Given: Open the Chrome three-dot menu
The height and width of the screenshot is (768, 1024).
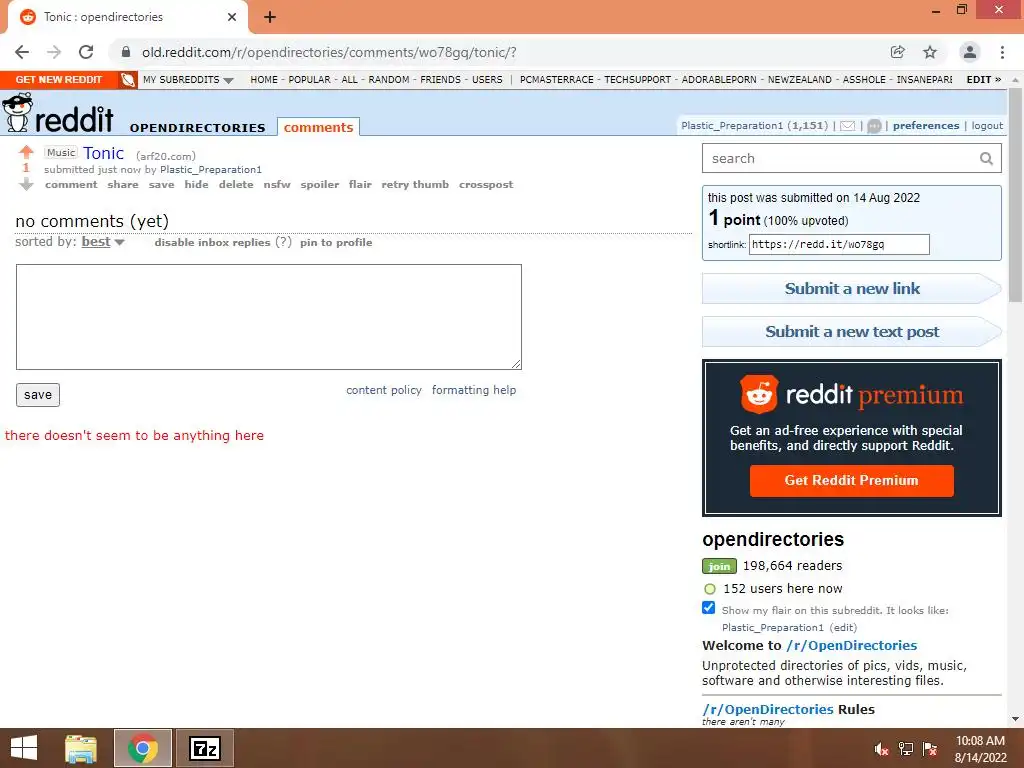Looking at the screenshot, I should click(x=1002, y=52).
